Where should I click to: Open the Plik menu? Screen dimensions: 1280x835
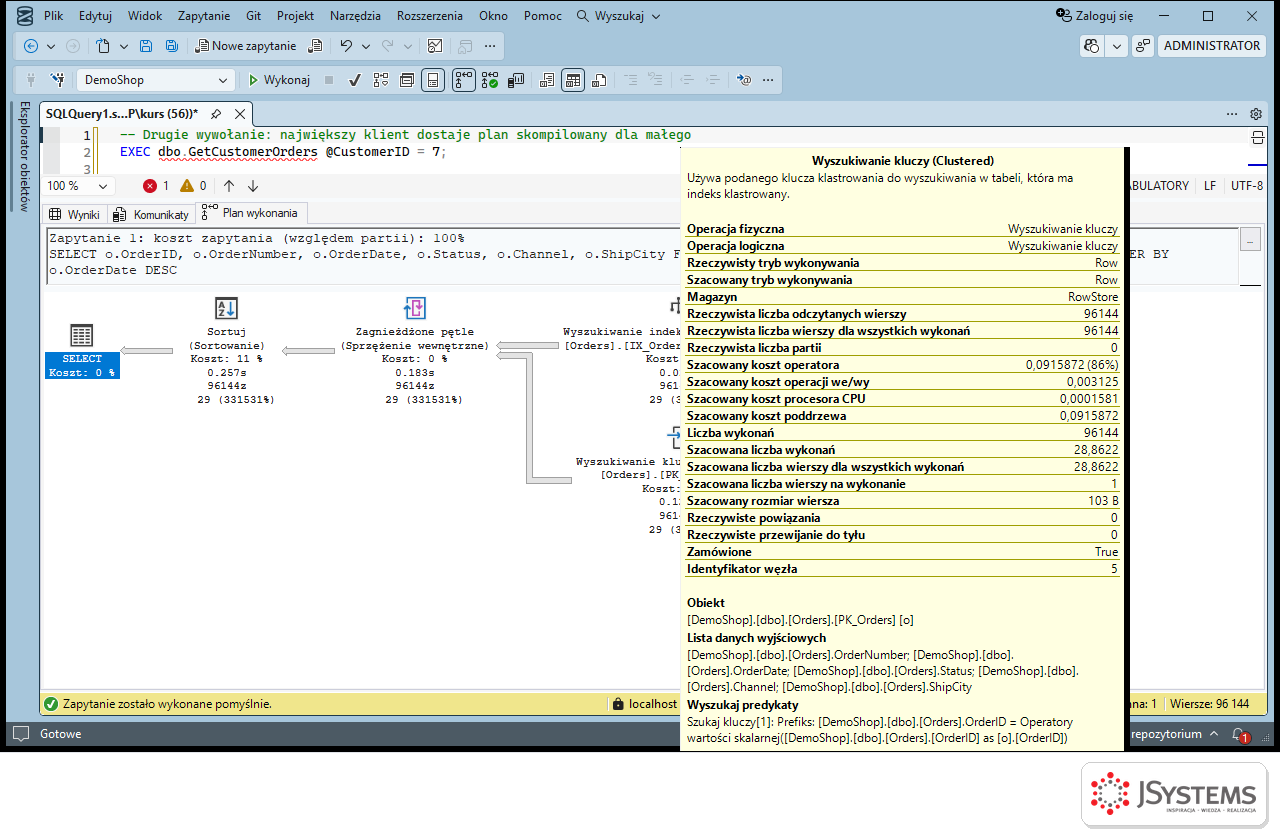click(54, 16)
